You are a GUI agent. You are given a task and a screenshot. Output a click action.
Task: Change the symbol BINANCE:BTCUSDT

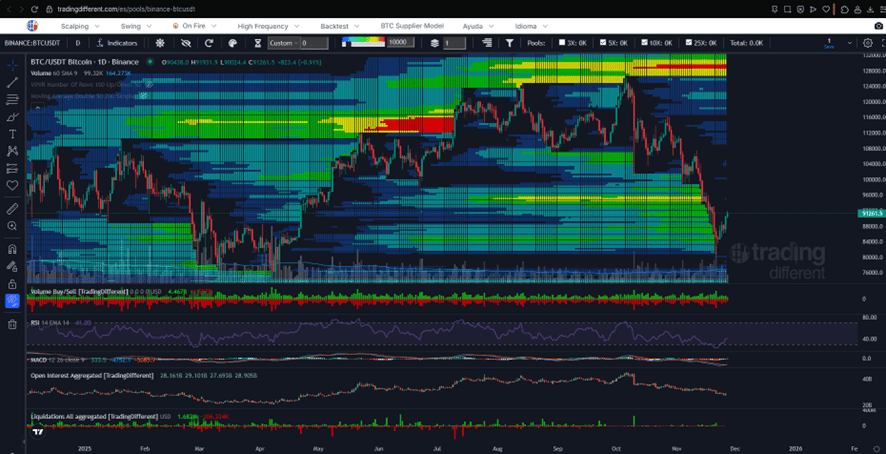click(33, 43)
